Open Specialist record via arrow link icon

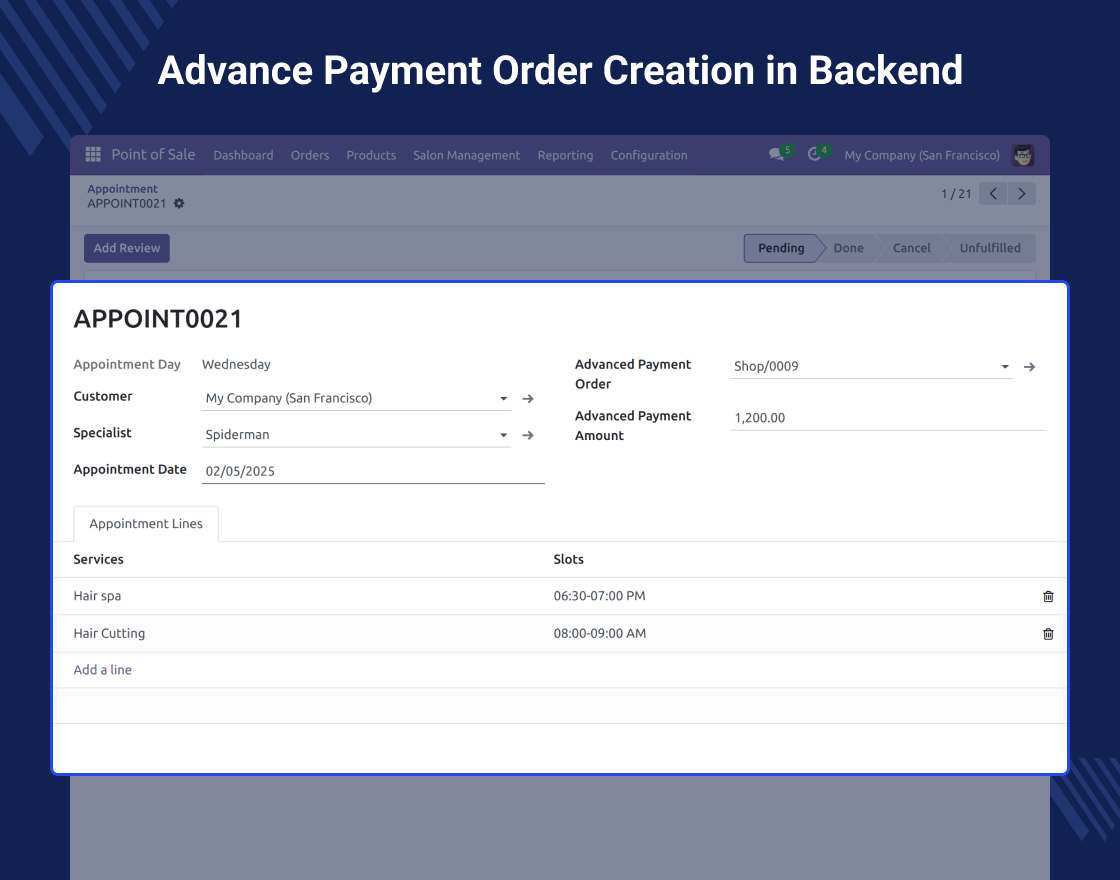click(x=528, y=435)
